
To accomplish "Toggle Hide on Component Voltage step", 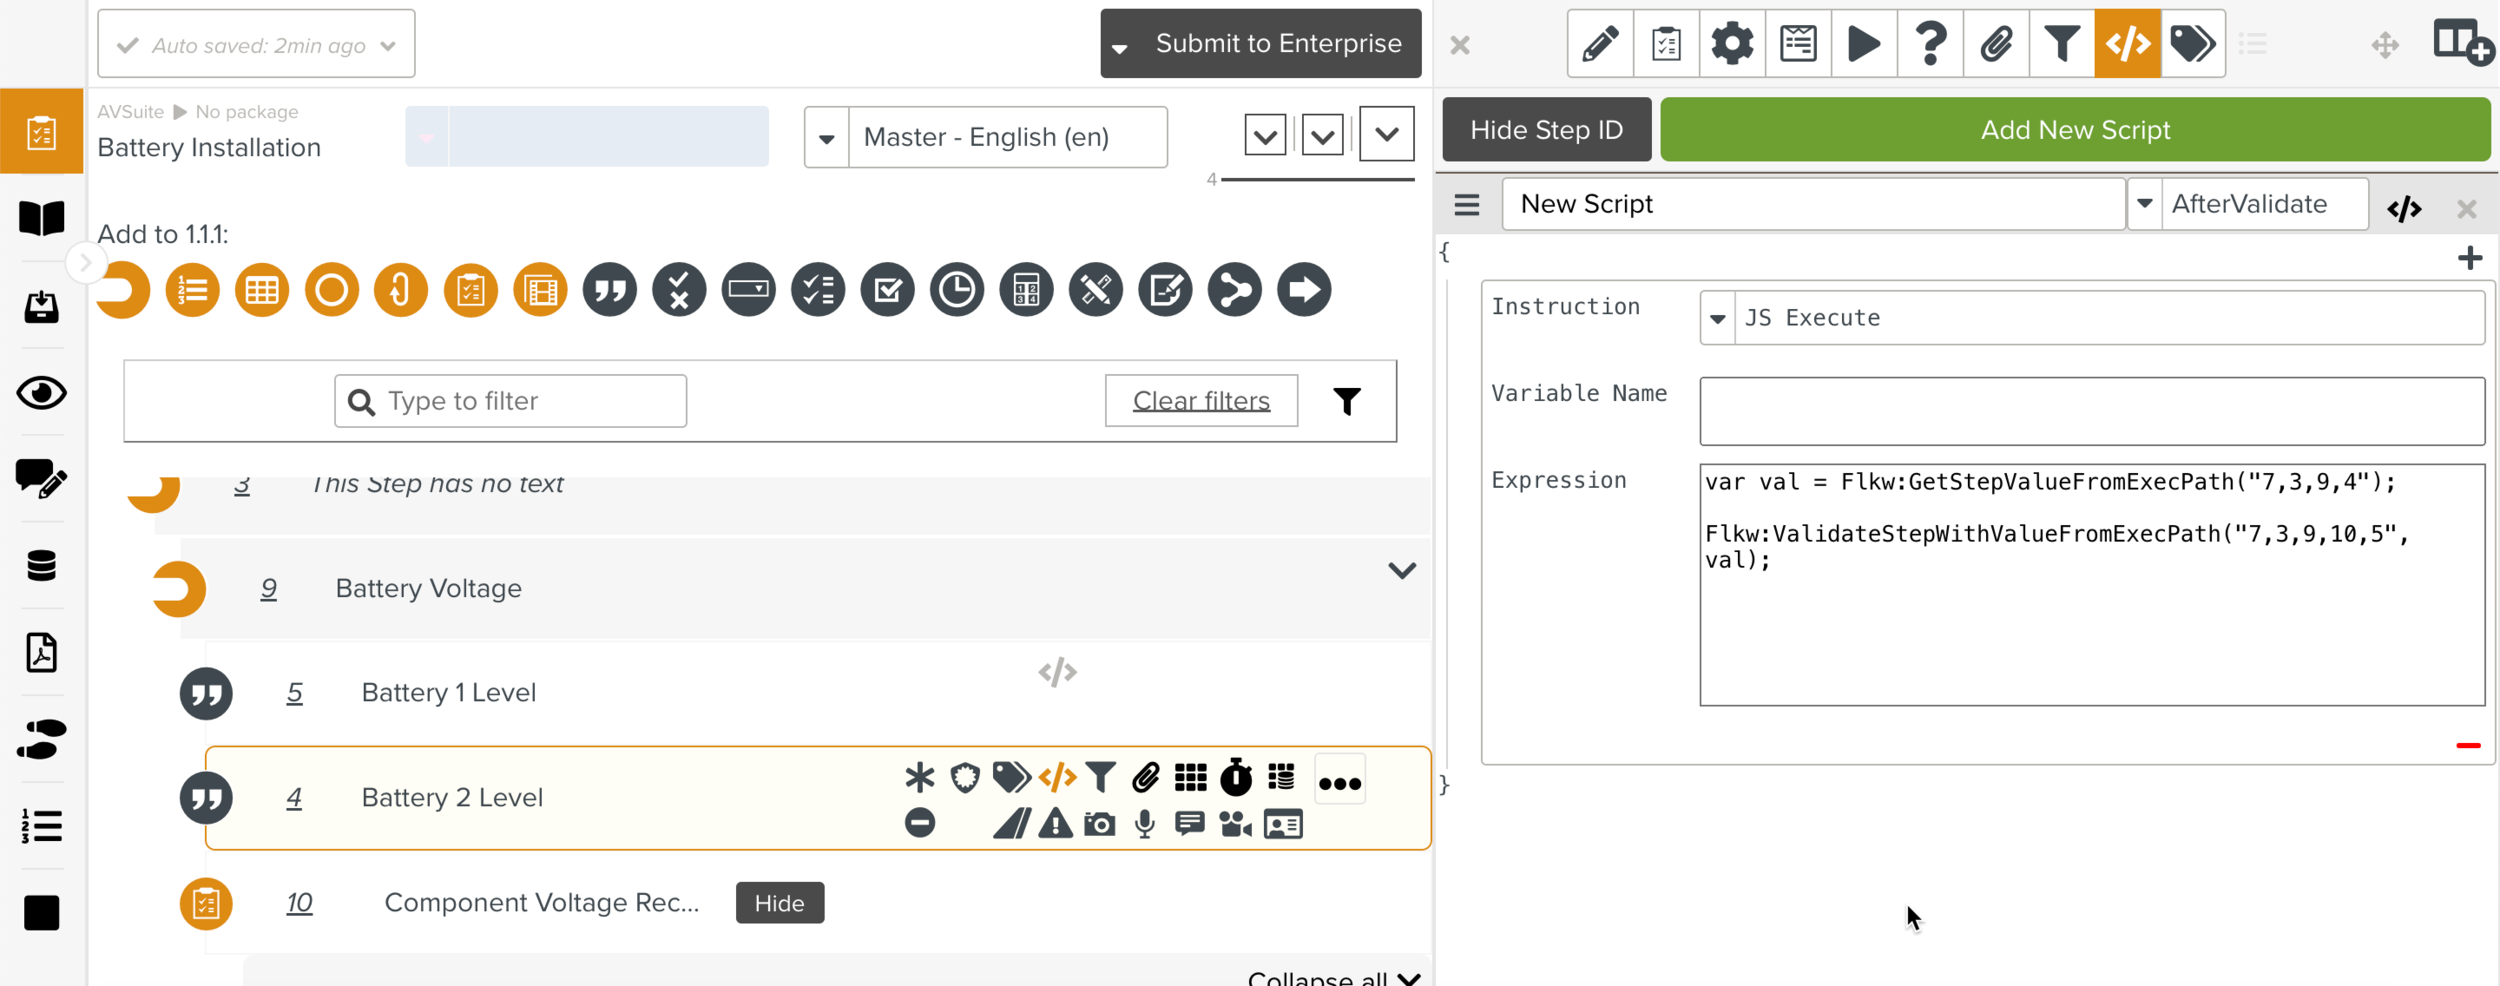I will pos(779,903).
